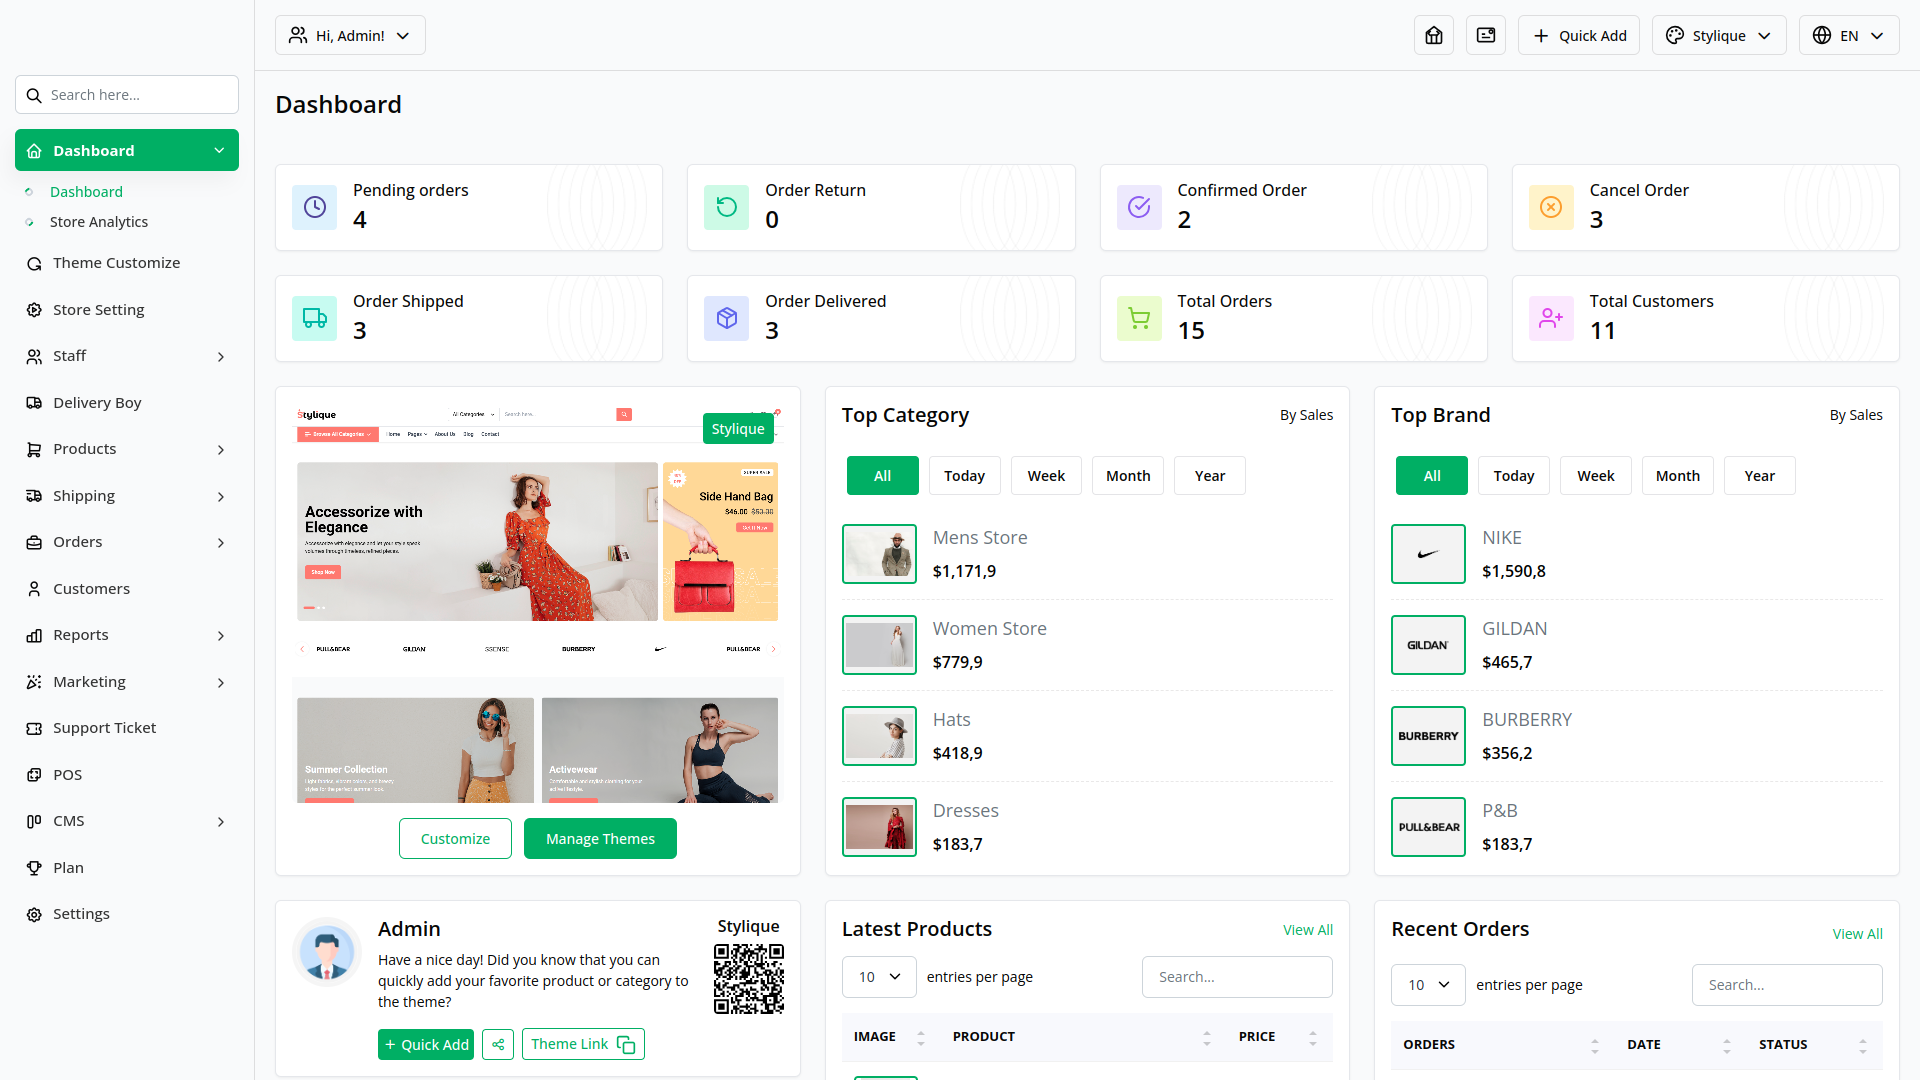
Task: Select Month filter in Top Brand
Action: 1677,476
